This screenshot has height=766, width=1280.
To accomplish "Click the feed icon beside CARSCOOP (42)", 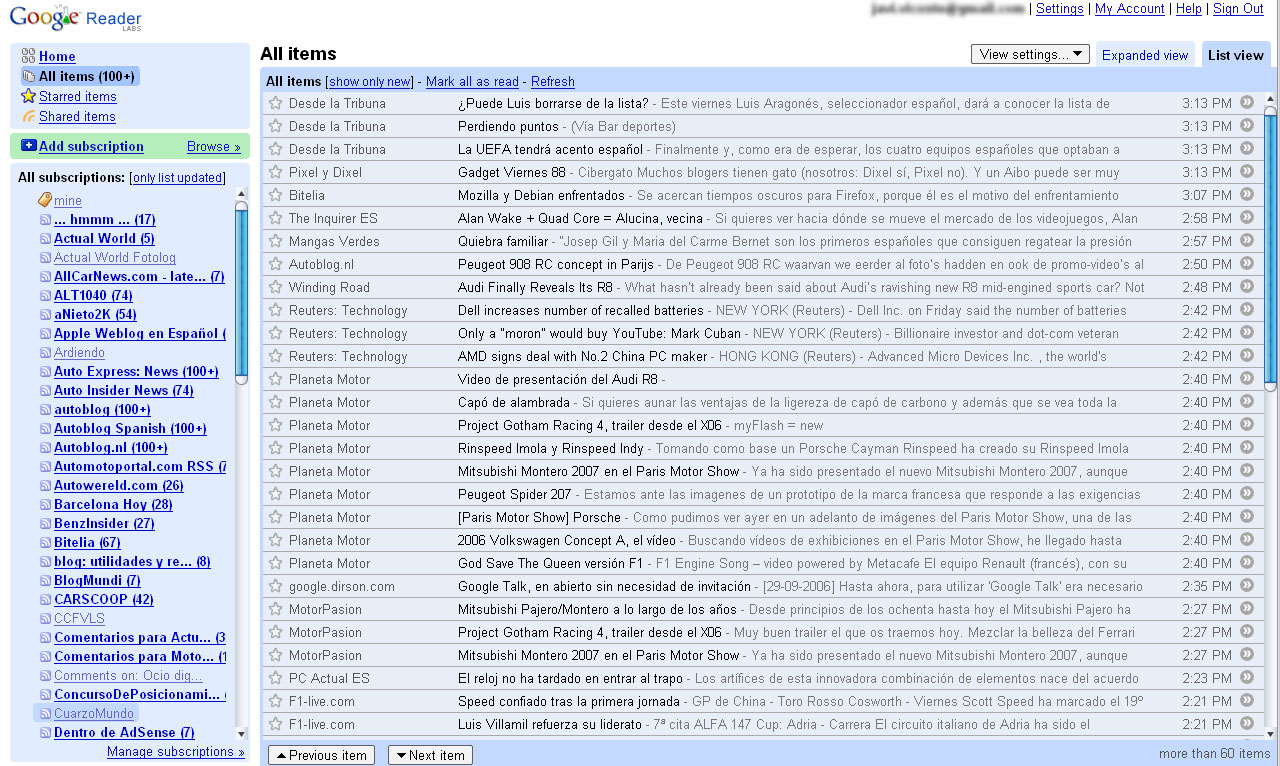I will [x=45, y=599].
